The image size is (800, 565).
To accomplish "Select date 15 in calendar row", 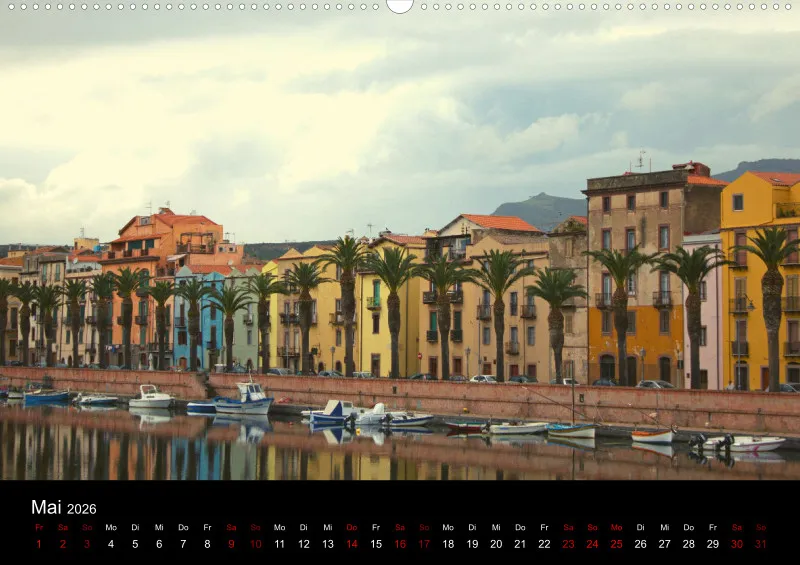I will pyautogui.click(x=376, y=544).
